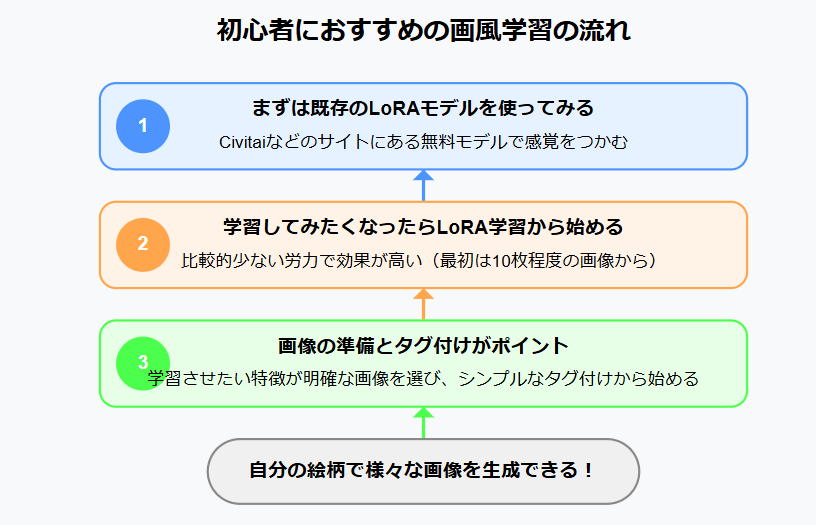Click the blue circle numbered 1
The image size is (816, 525).
[x=143, y=126]
